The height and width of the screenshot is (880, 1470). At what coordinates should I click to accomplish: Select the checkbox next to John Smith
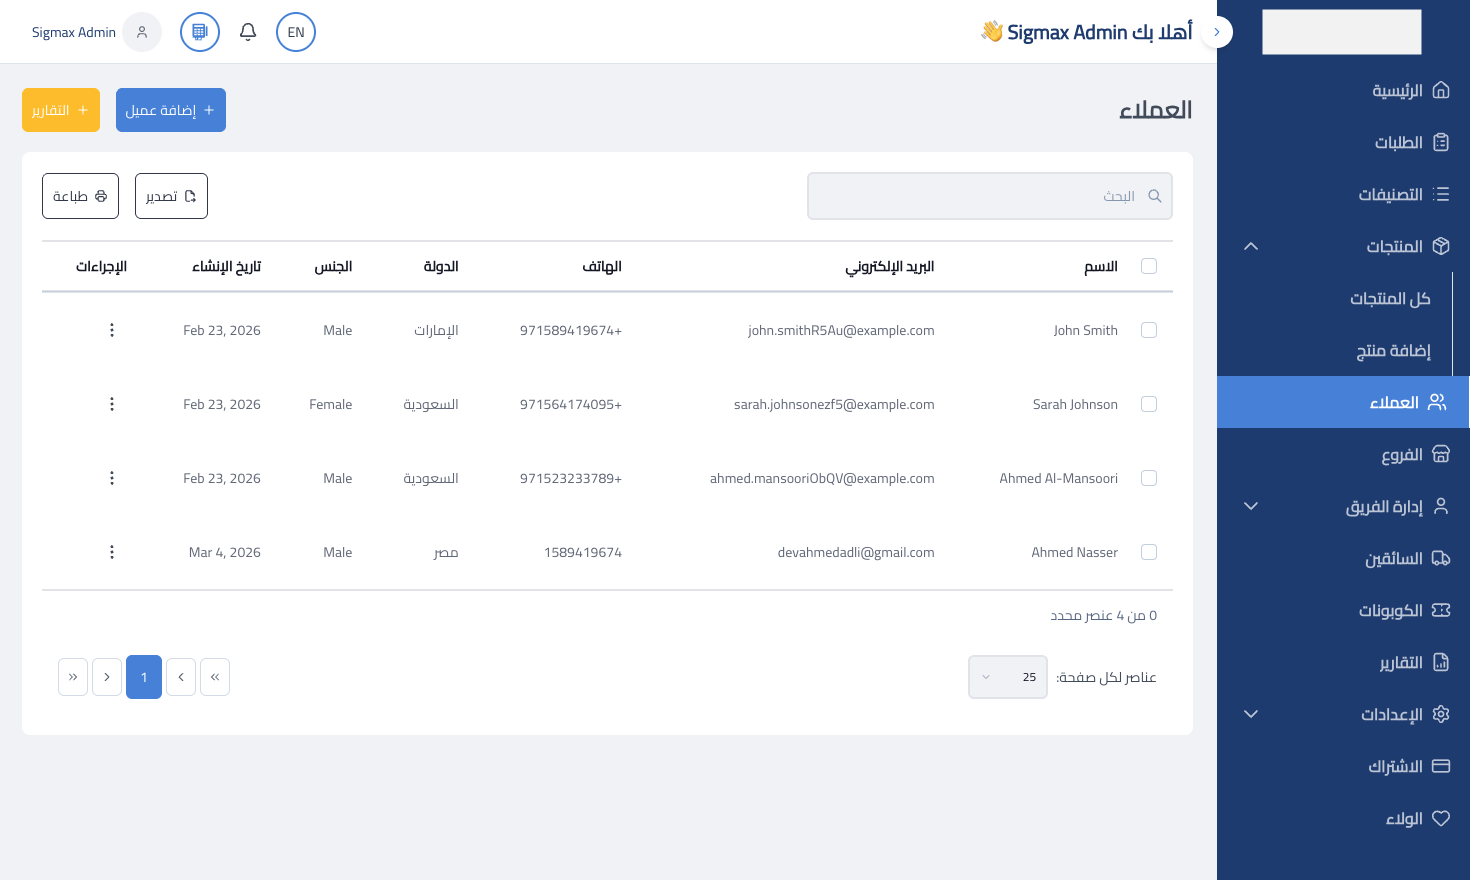coord(1148,330)
